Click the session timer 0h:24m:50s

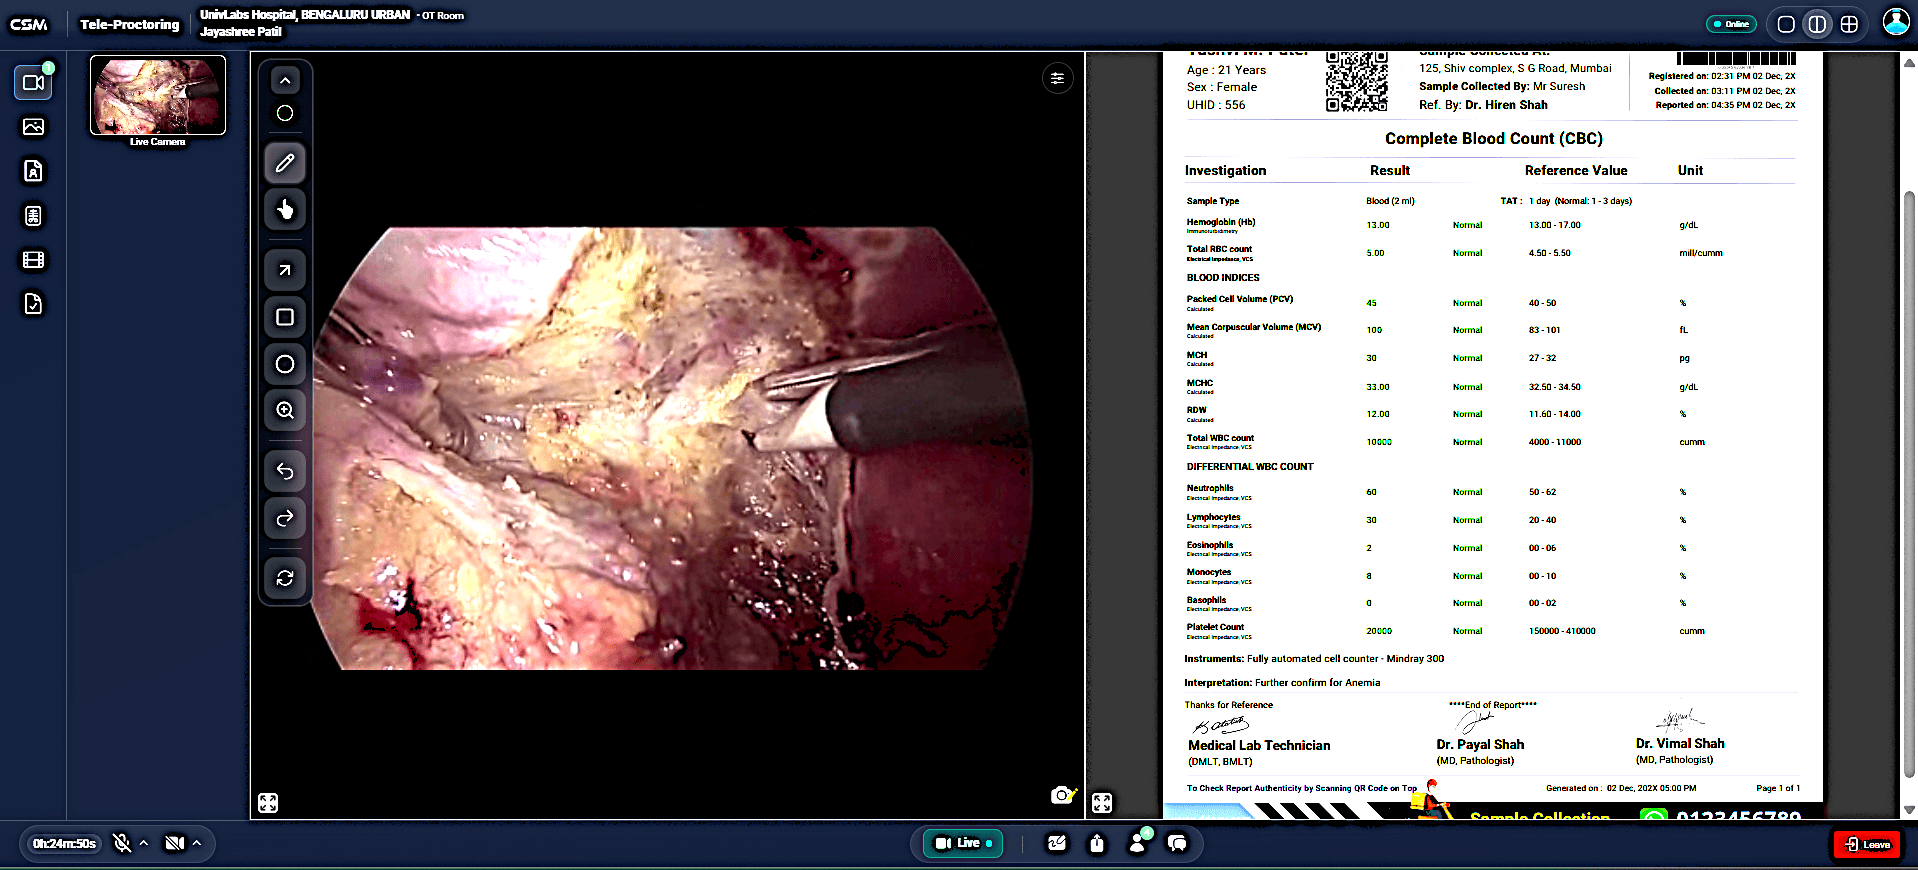pos(64,843)
